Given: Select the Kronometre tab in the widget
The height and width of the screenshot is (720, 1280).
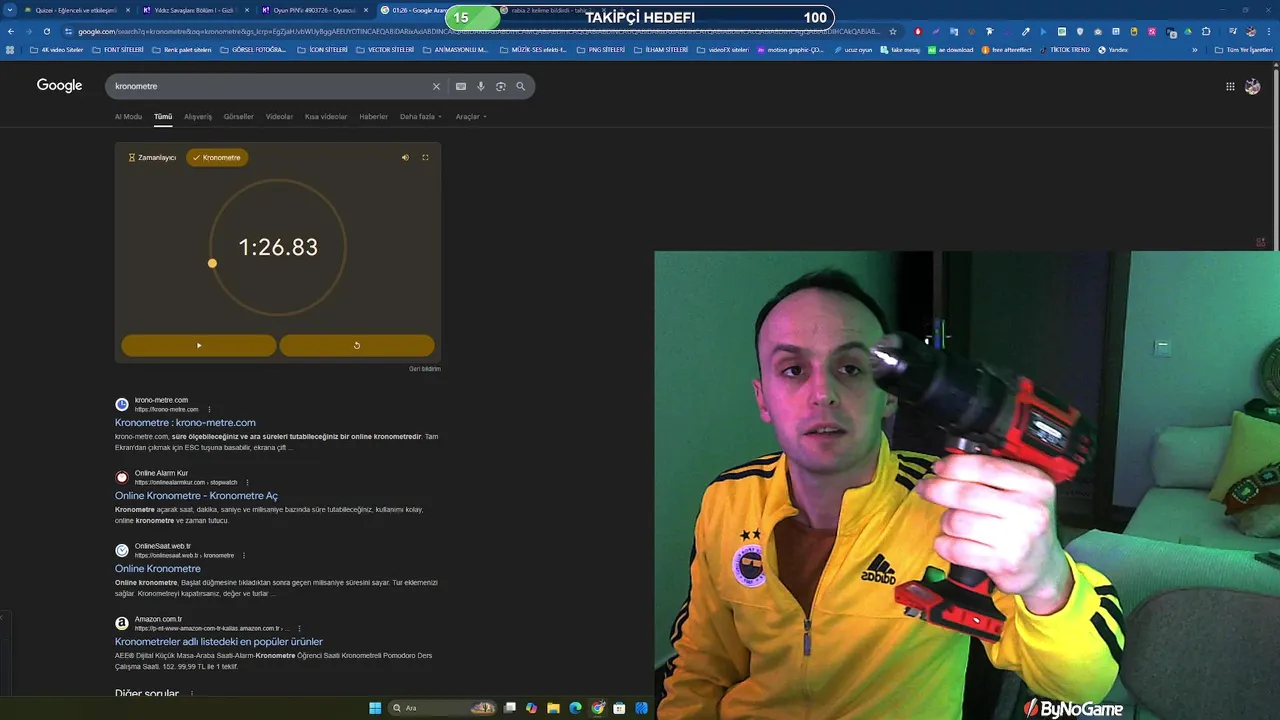Looking at the screenshot, I should click(217, 157).
